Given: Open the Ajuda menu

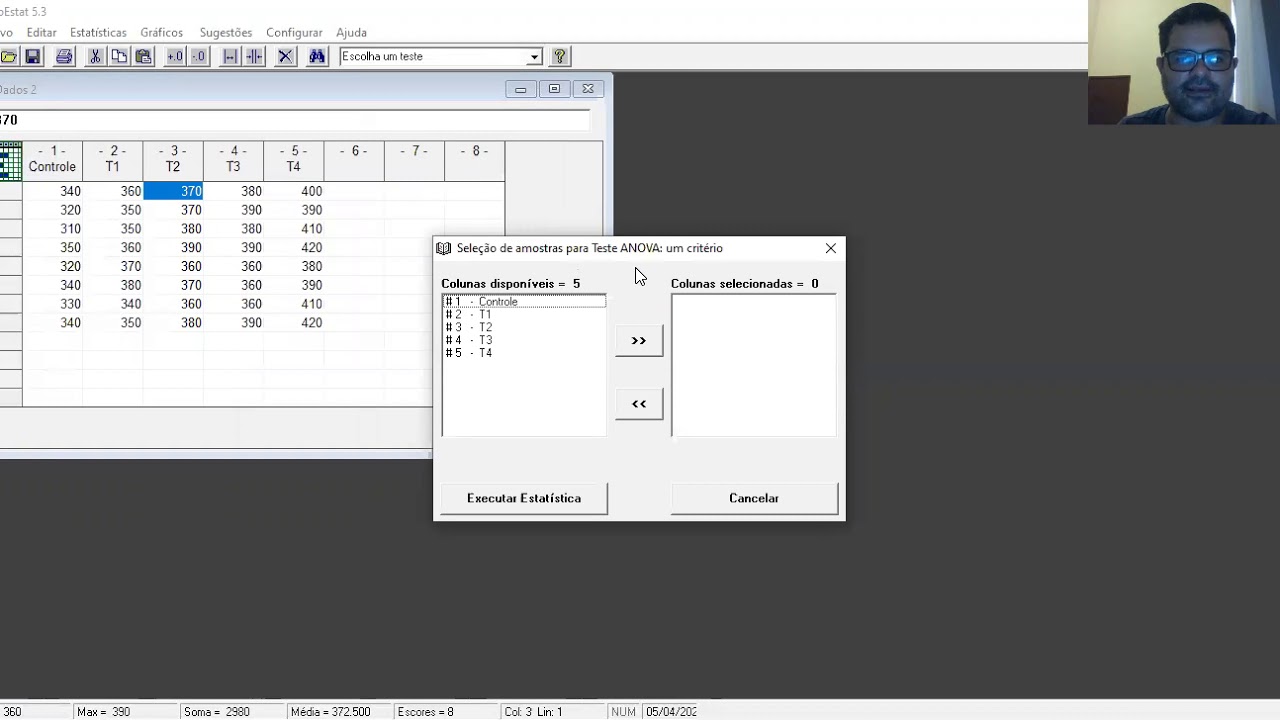Looking at the screenshot, I should 351,32.
